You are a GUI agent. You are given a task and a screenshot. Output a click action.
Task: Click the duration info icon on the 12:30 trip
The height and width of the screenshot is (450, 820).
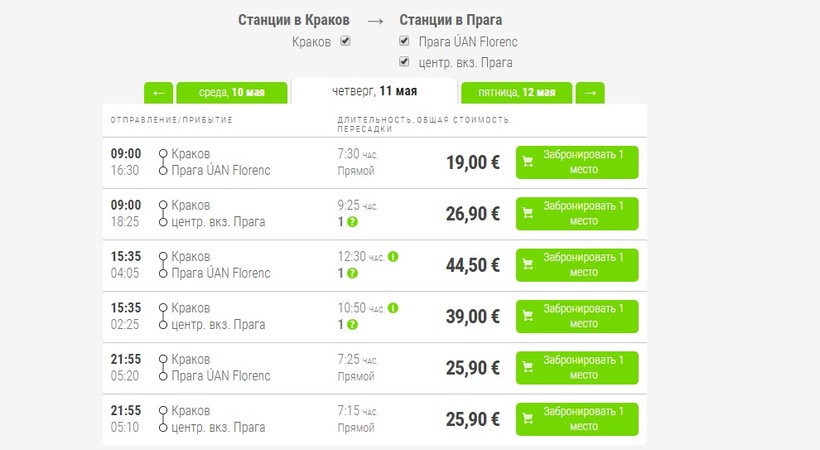pyautogui.click(x=393, y=256)
